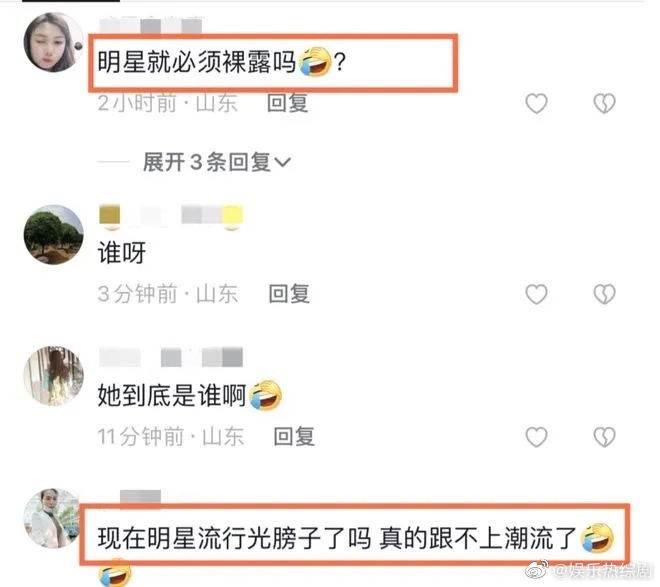Dislike the comment '明星就必须裸露吗'
The width and height of the screenshot is (660, 587).
tap(604, 103)
